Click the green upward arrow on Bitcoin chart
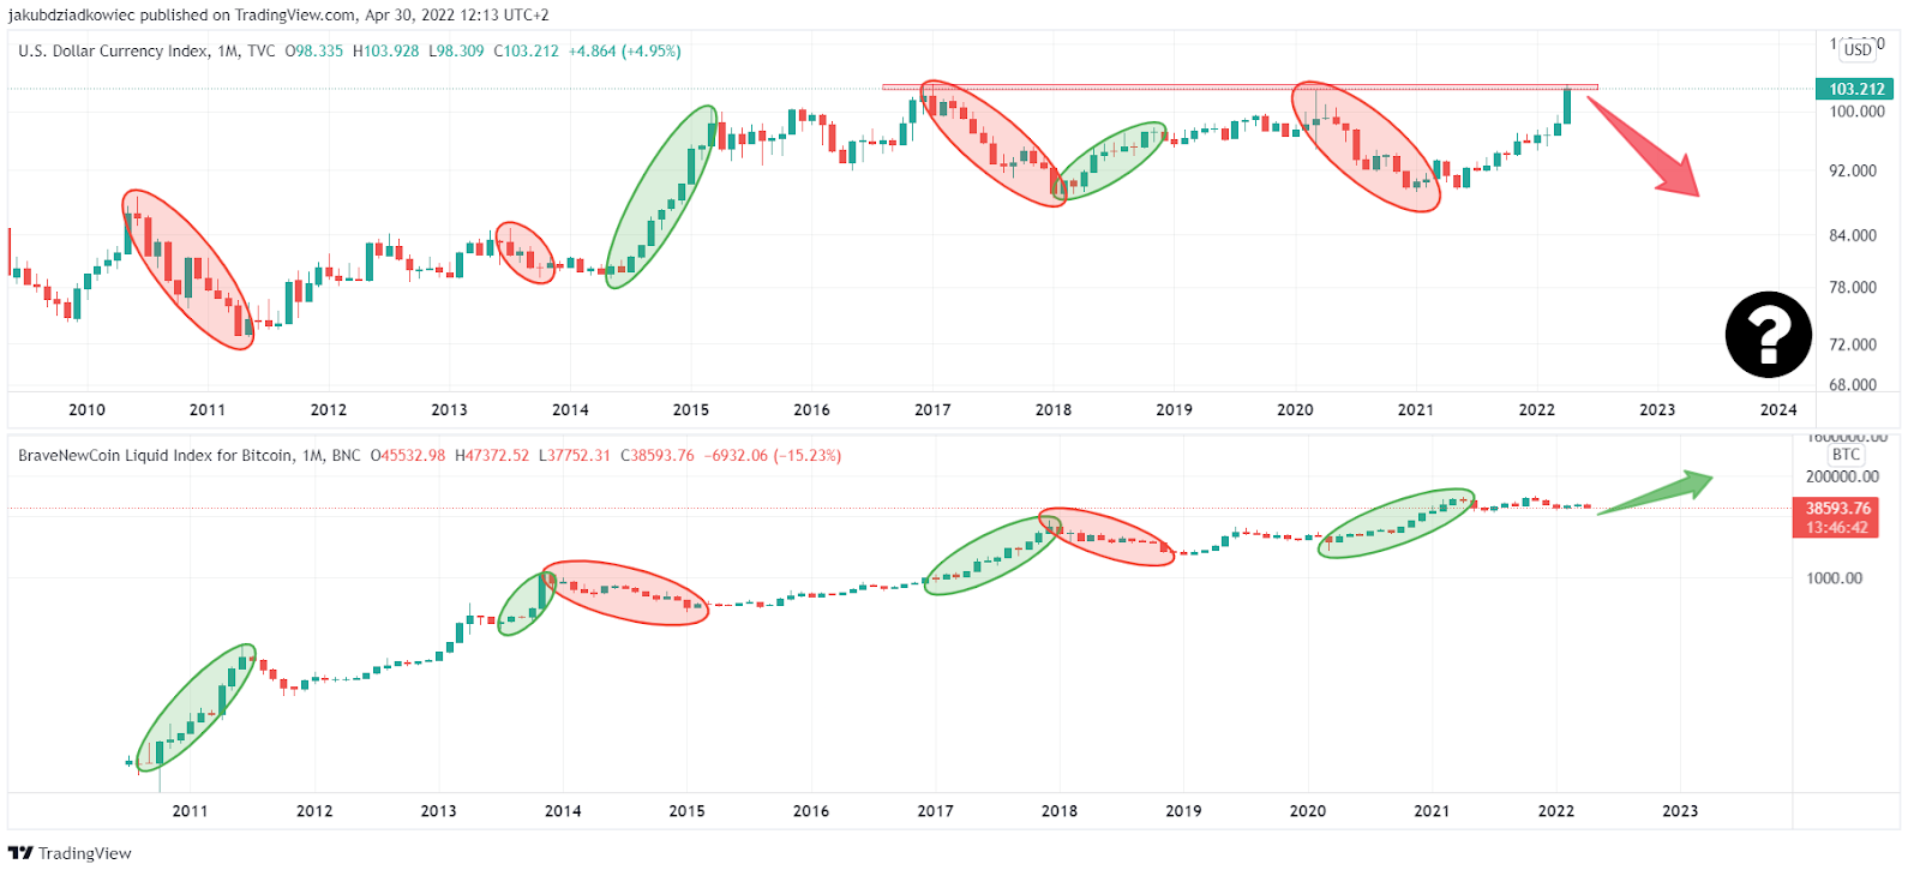1910x869 pixels. point(1655,492)
